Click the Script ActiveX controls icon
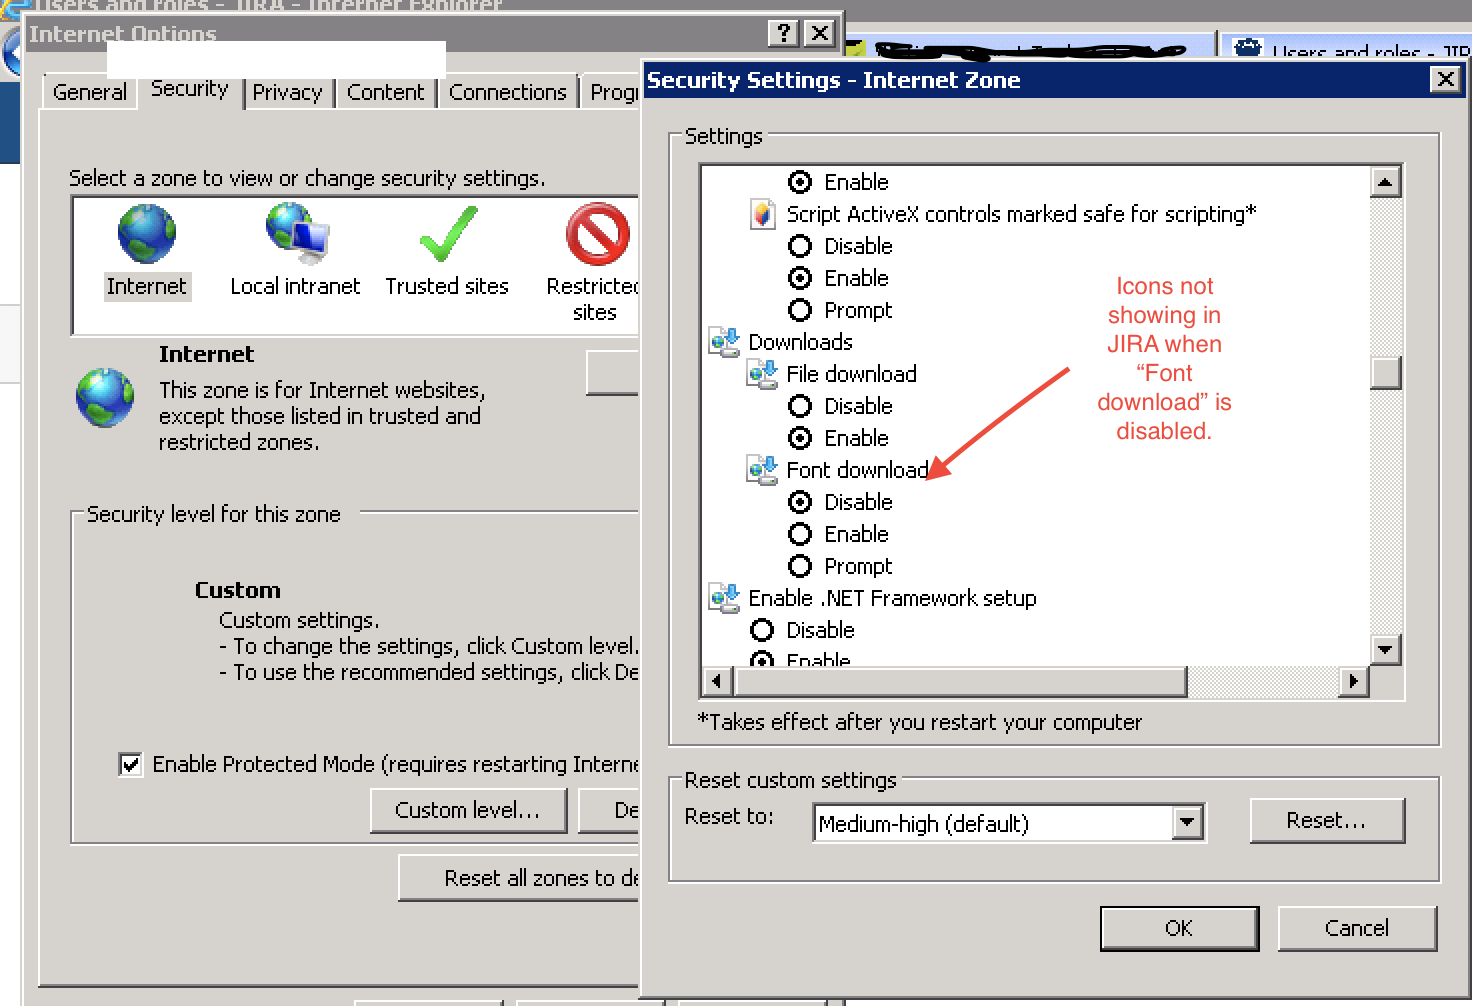Viewport: 1472px width, 1006px height. pos(762,213)
